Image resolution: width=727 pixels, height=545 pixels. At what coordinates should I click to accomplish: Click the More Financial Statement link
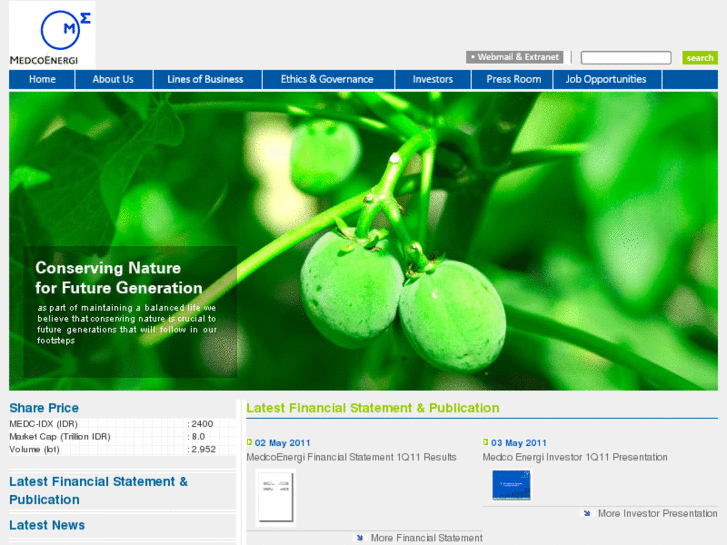[427, 538]
